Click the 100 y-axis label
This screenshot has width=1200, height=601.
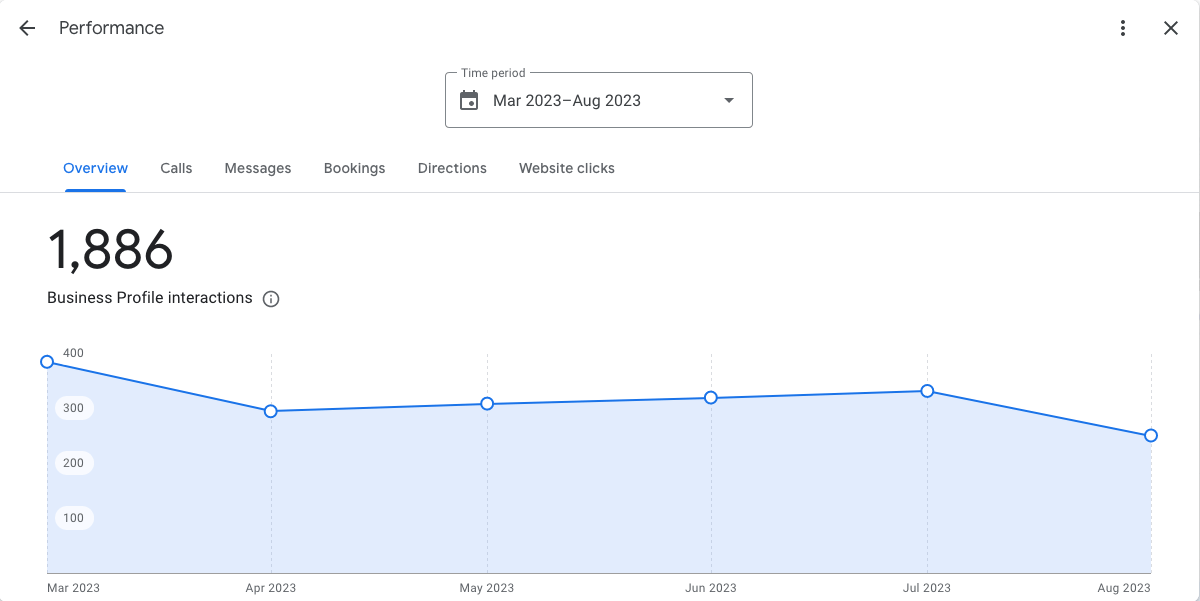coord(74,518)
